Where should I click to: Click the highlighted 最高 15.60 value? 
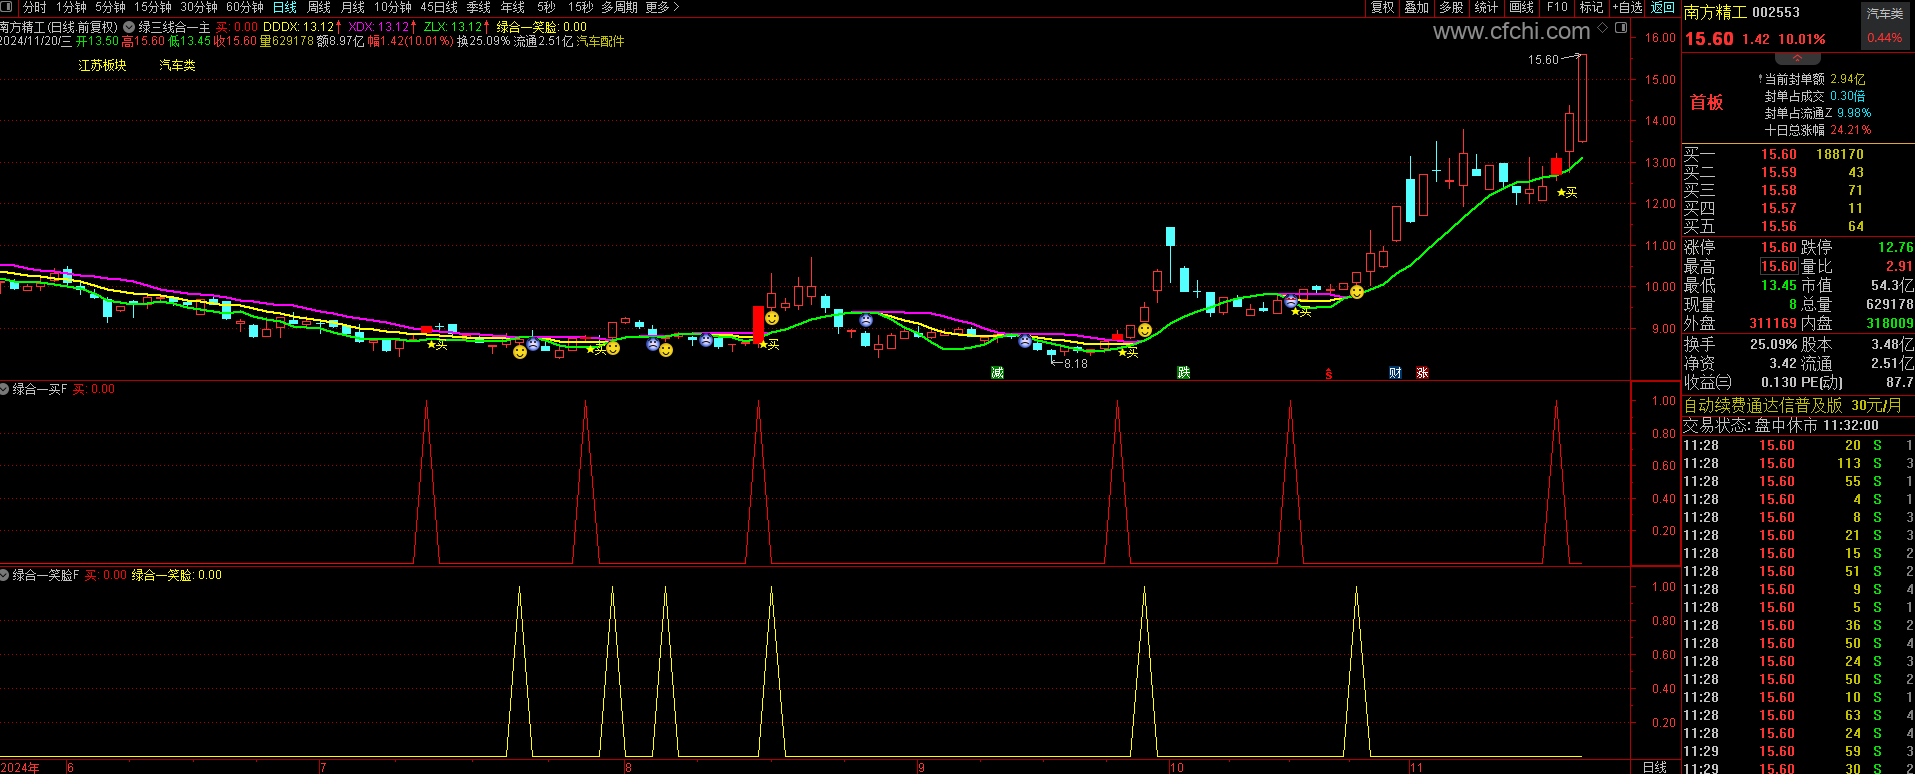1778,266
